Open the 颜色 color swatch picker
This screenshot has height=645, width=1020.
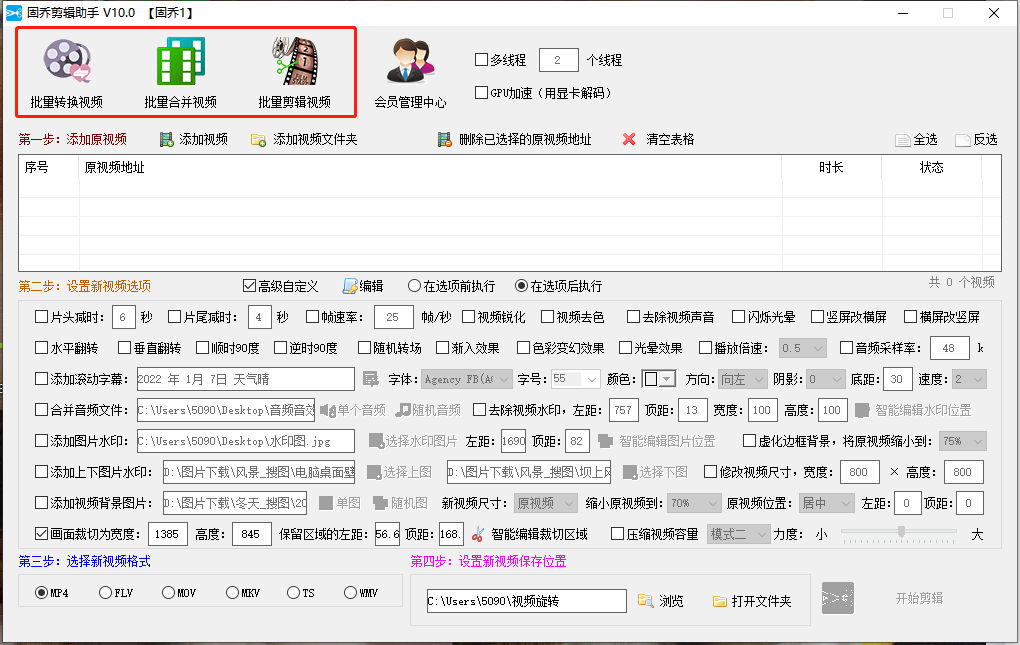click(x=658, y=379)
